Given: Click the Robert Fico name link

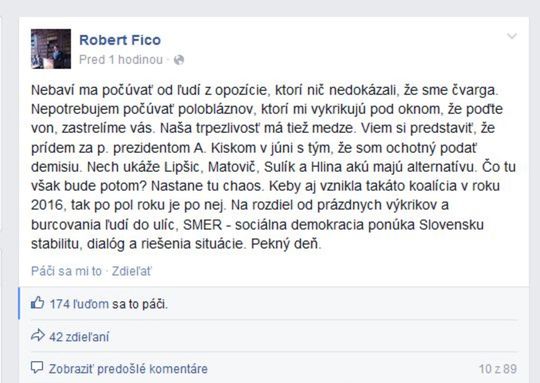Looking at the screenshot, I should (120, 40).
